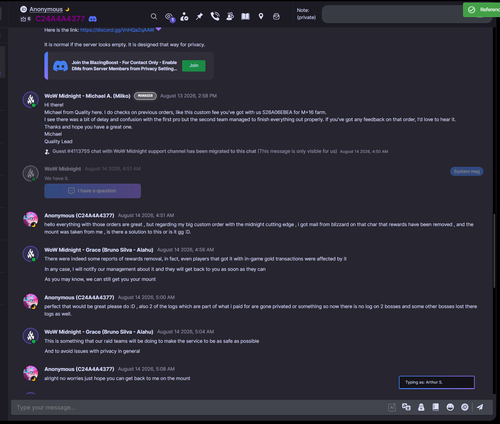The width and height of the screenshot is (500, 424).
Task: Open the discord.gg invite link
Action: 117,30
